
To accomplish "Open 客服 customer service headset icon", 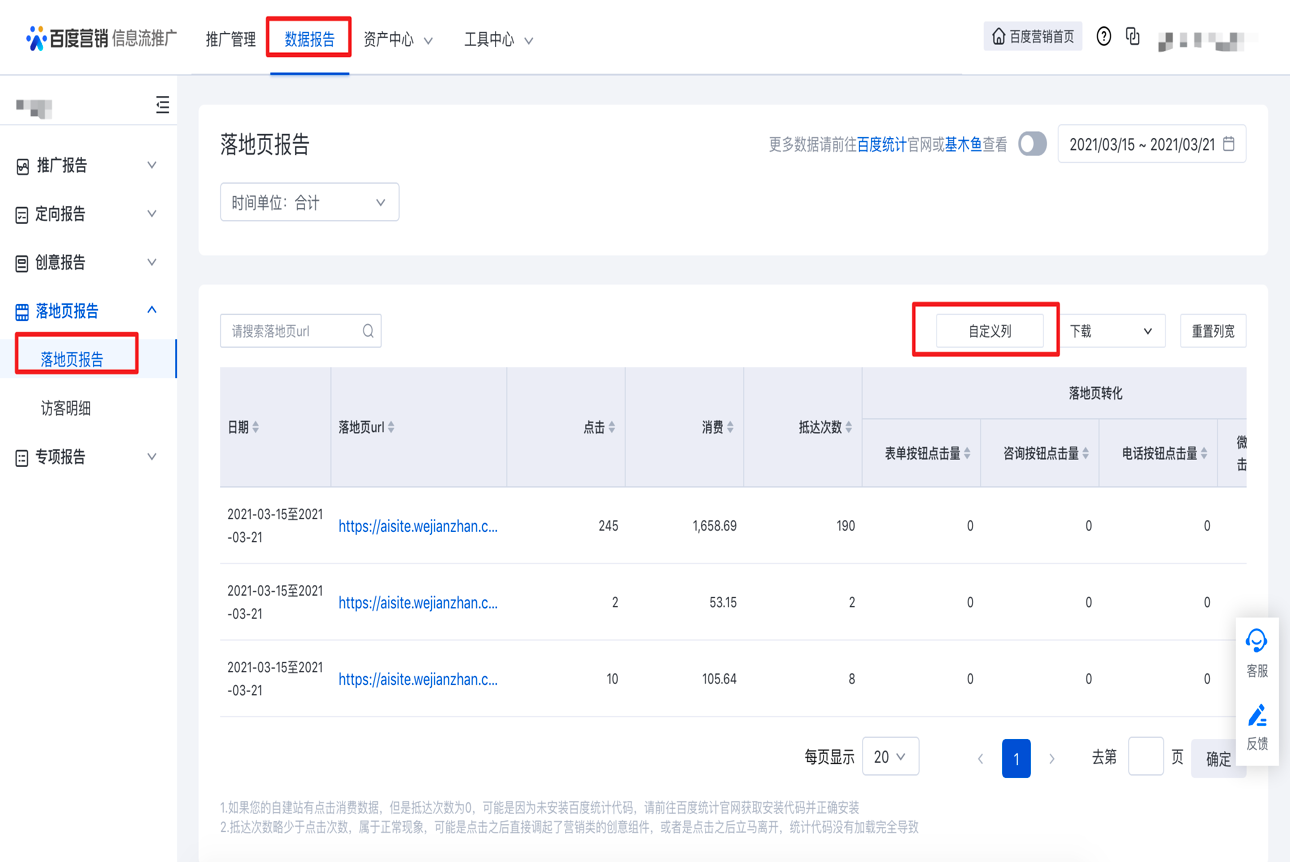I will (1257, 641).
